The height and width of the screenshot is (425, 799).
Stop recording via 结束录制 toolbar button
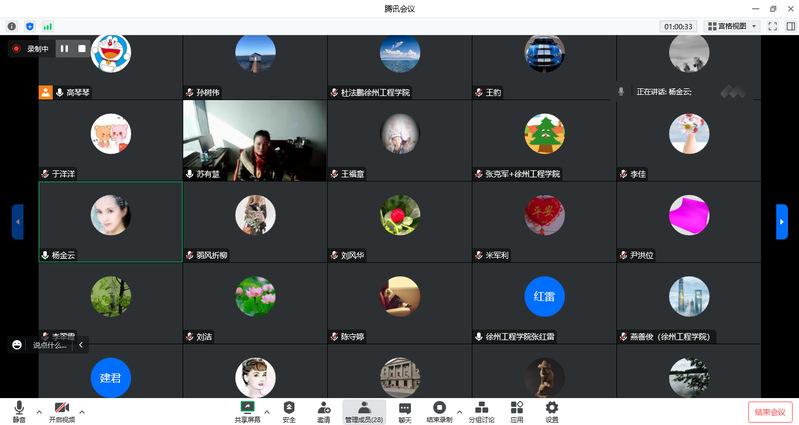tap(439, 411)
